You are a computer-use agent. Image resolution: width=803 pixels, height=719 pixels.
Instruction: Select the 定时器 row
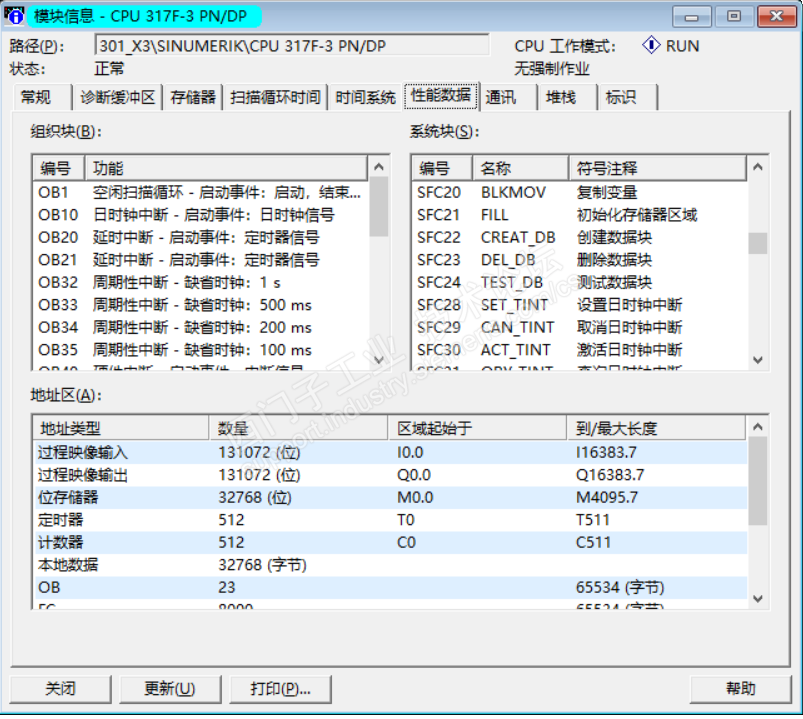point(390,520)
